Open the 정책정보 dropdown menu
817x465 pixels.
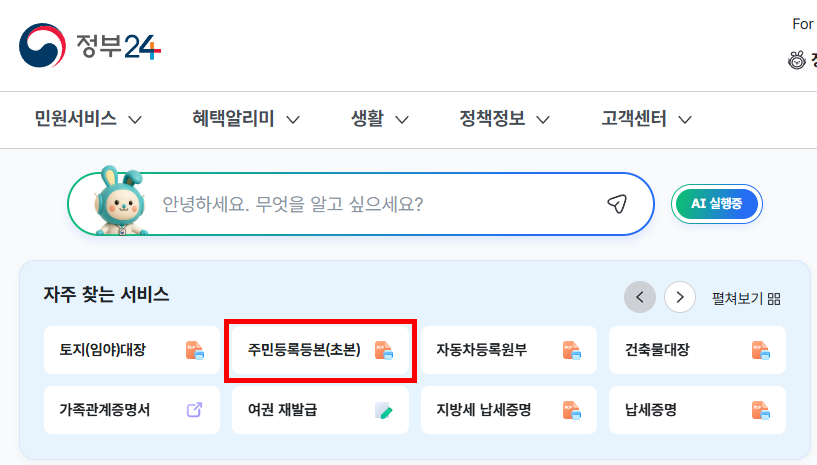click(504, 119)
